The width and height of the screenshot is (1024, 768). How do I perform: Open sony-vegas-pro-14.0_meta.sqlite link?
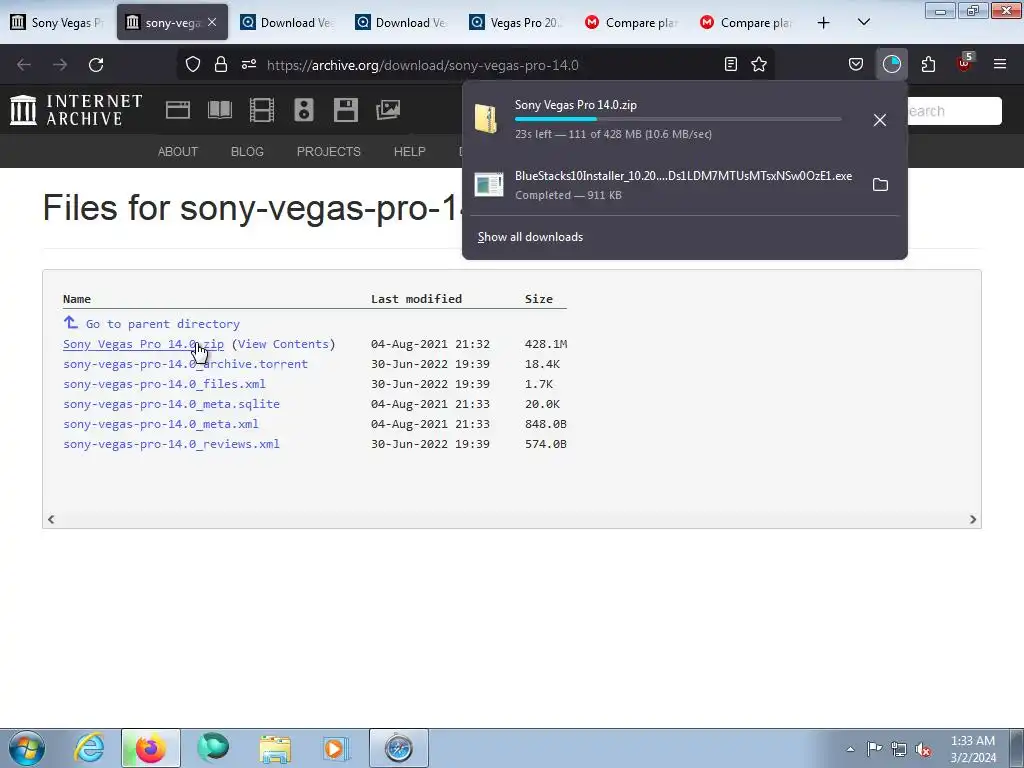click(x=171, y=404)
